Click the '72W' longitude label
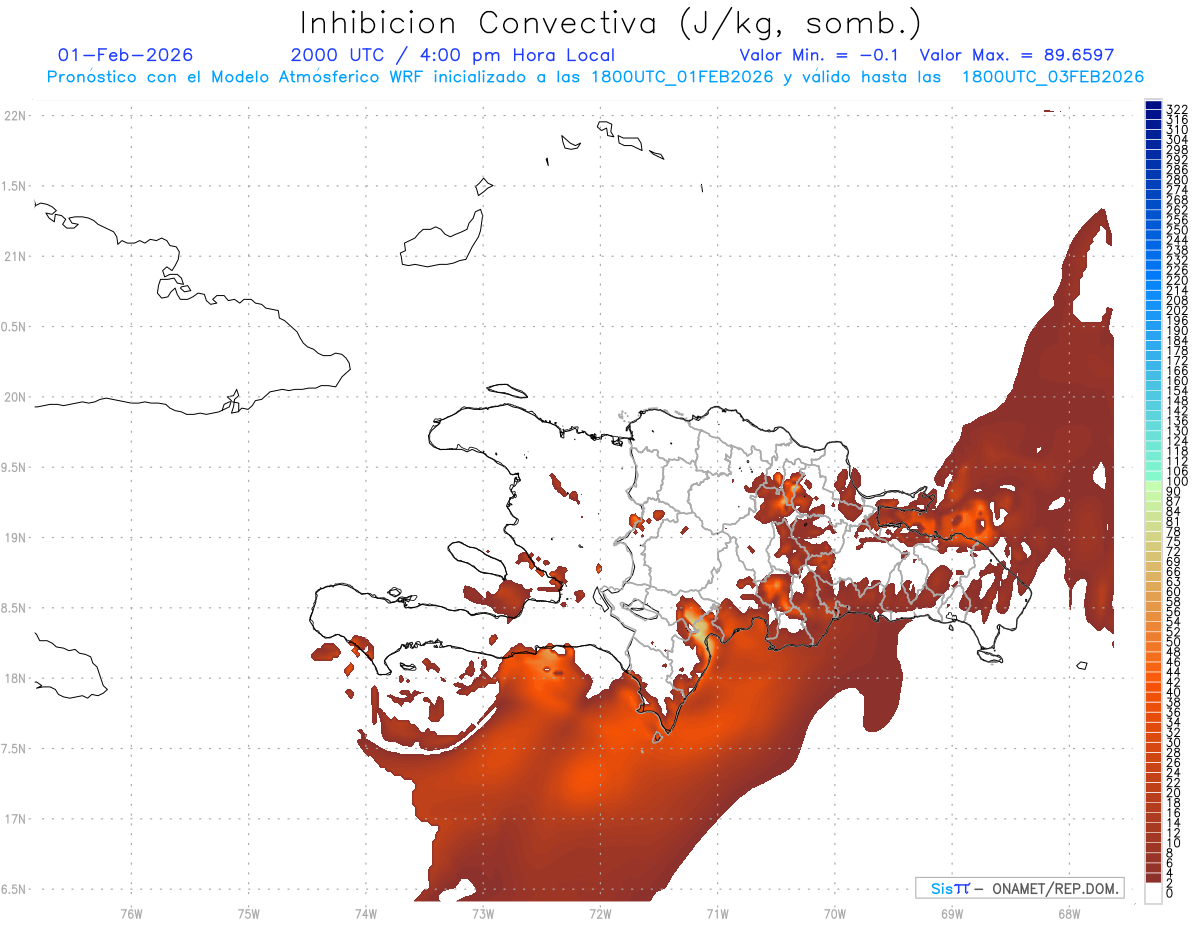Image resolution: width=1200 pixels, height=927 pixels. coord(600,914)
